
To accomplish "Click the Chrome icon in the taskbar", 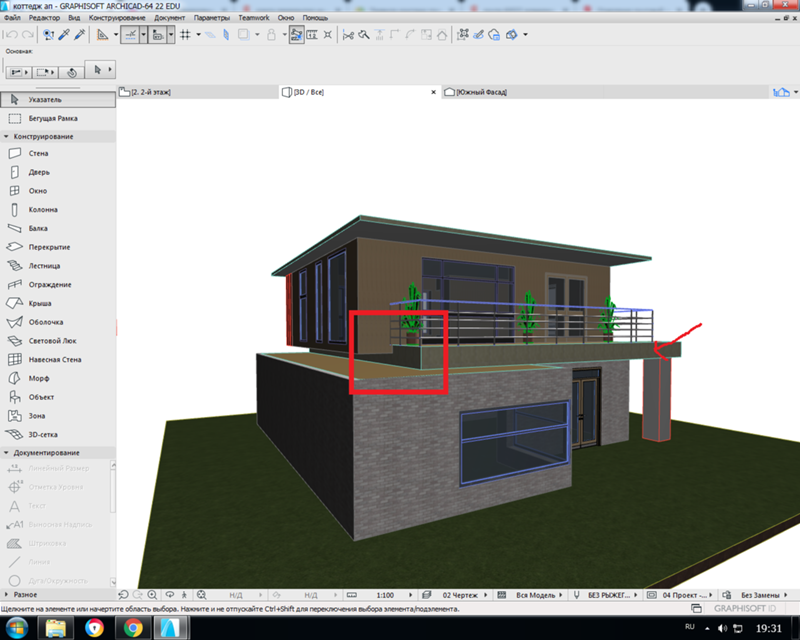I will 131,626.
